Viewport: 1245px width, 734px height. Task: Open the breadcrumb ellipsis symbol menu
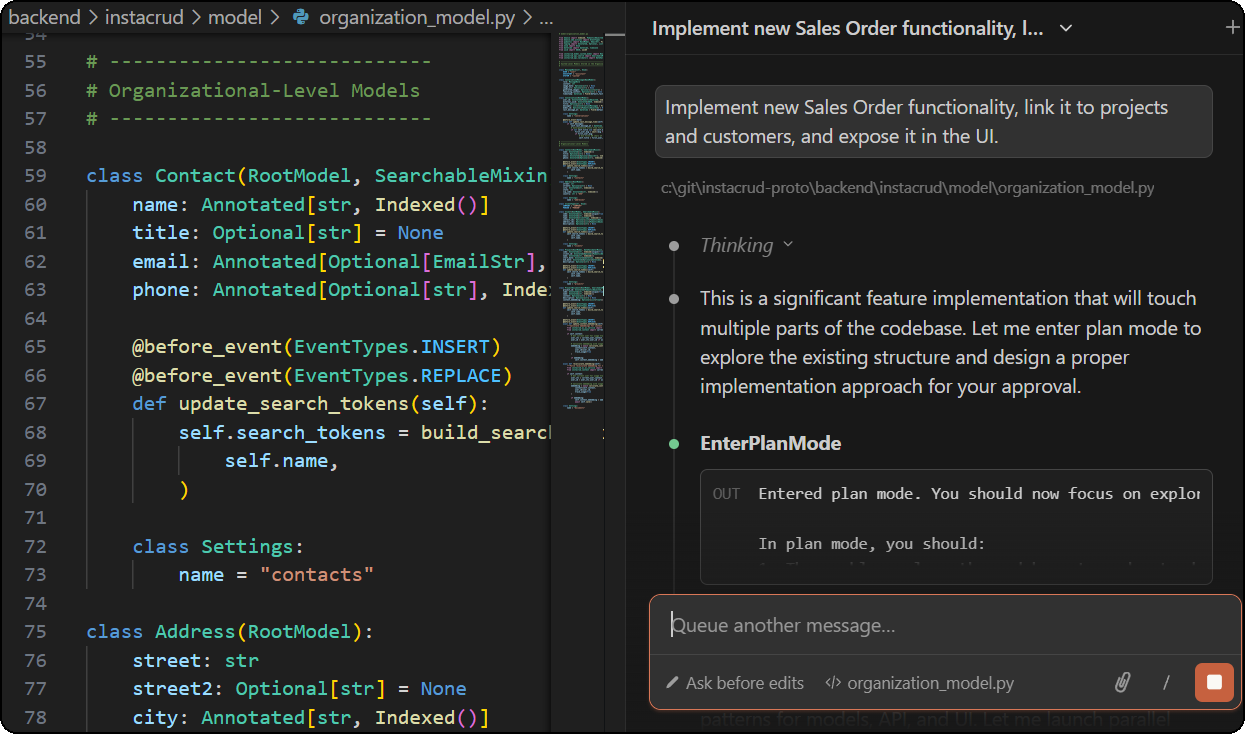[545, 17]
